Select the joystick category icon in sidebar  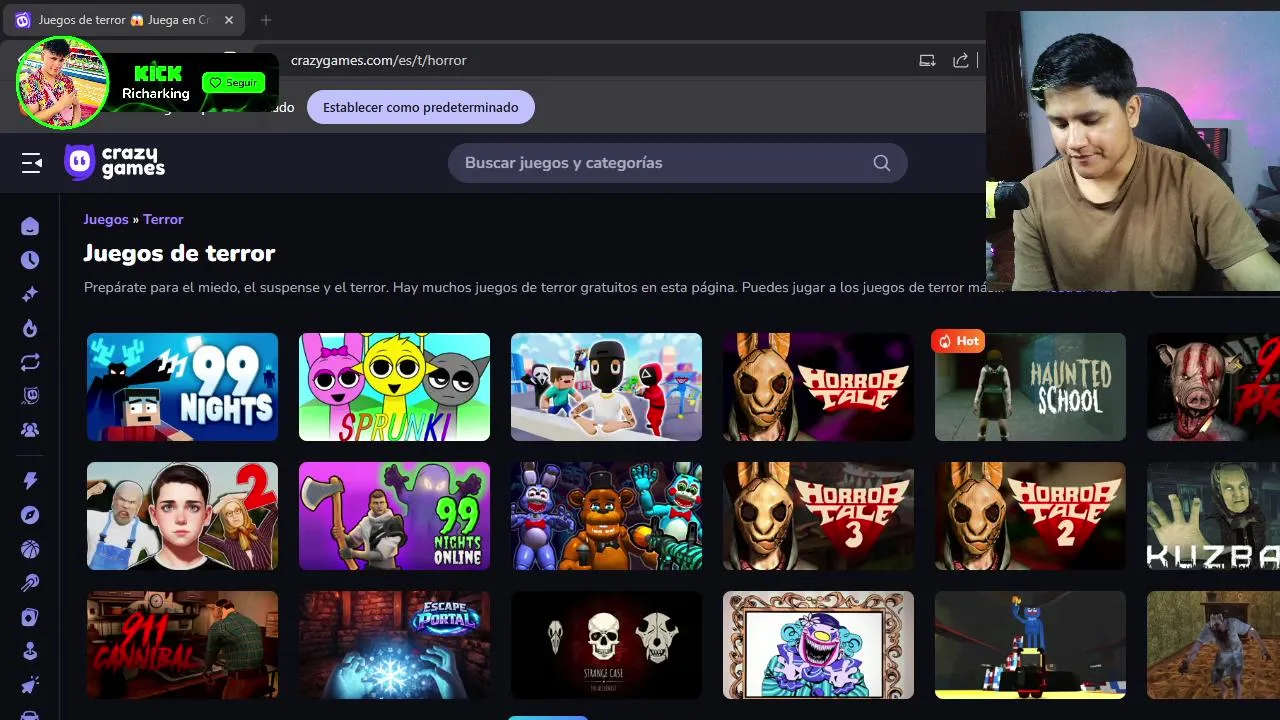click(x=30, y=651)
